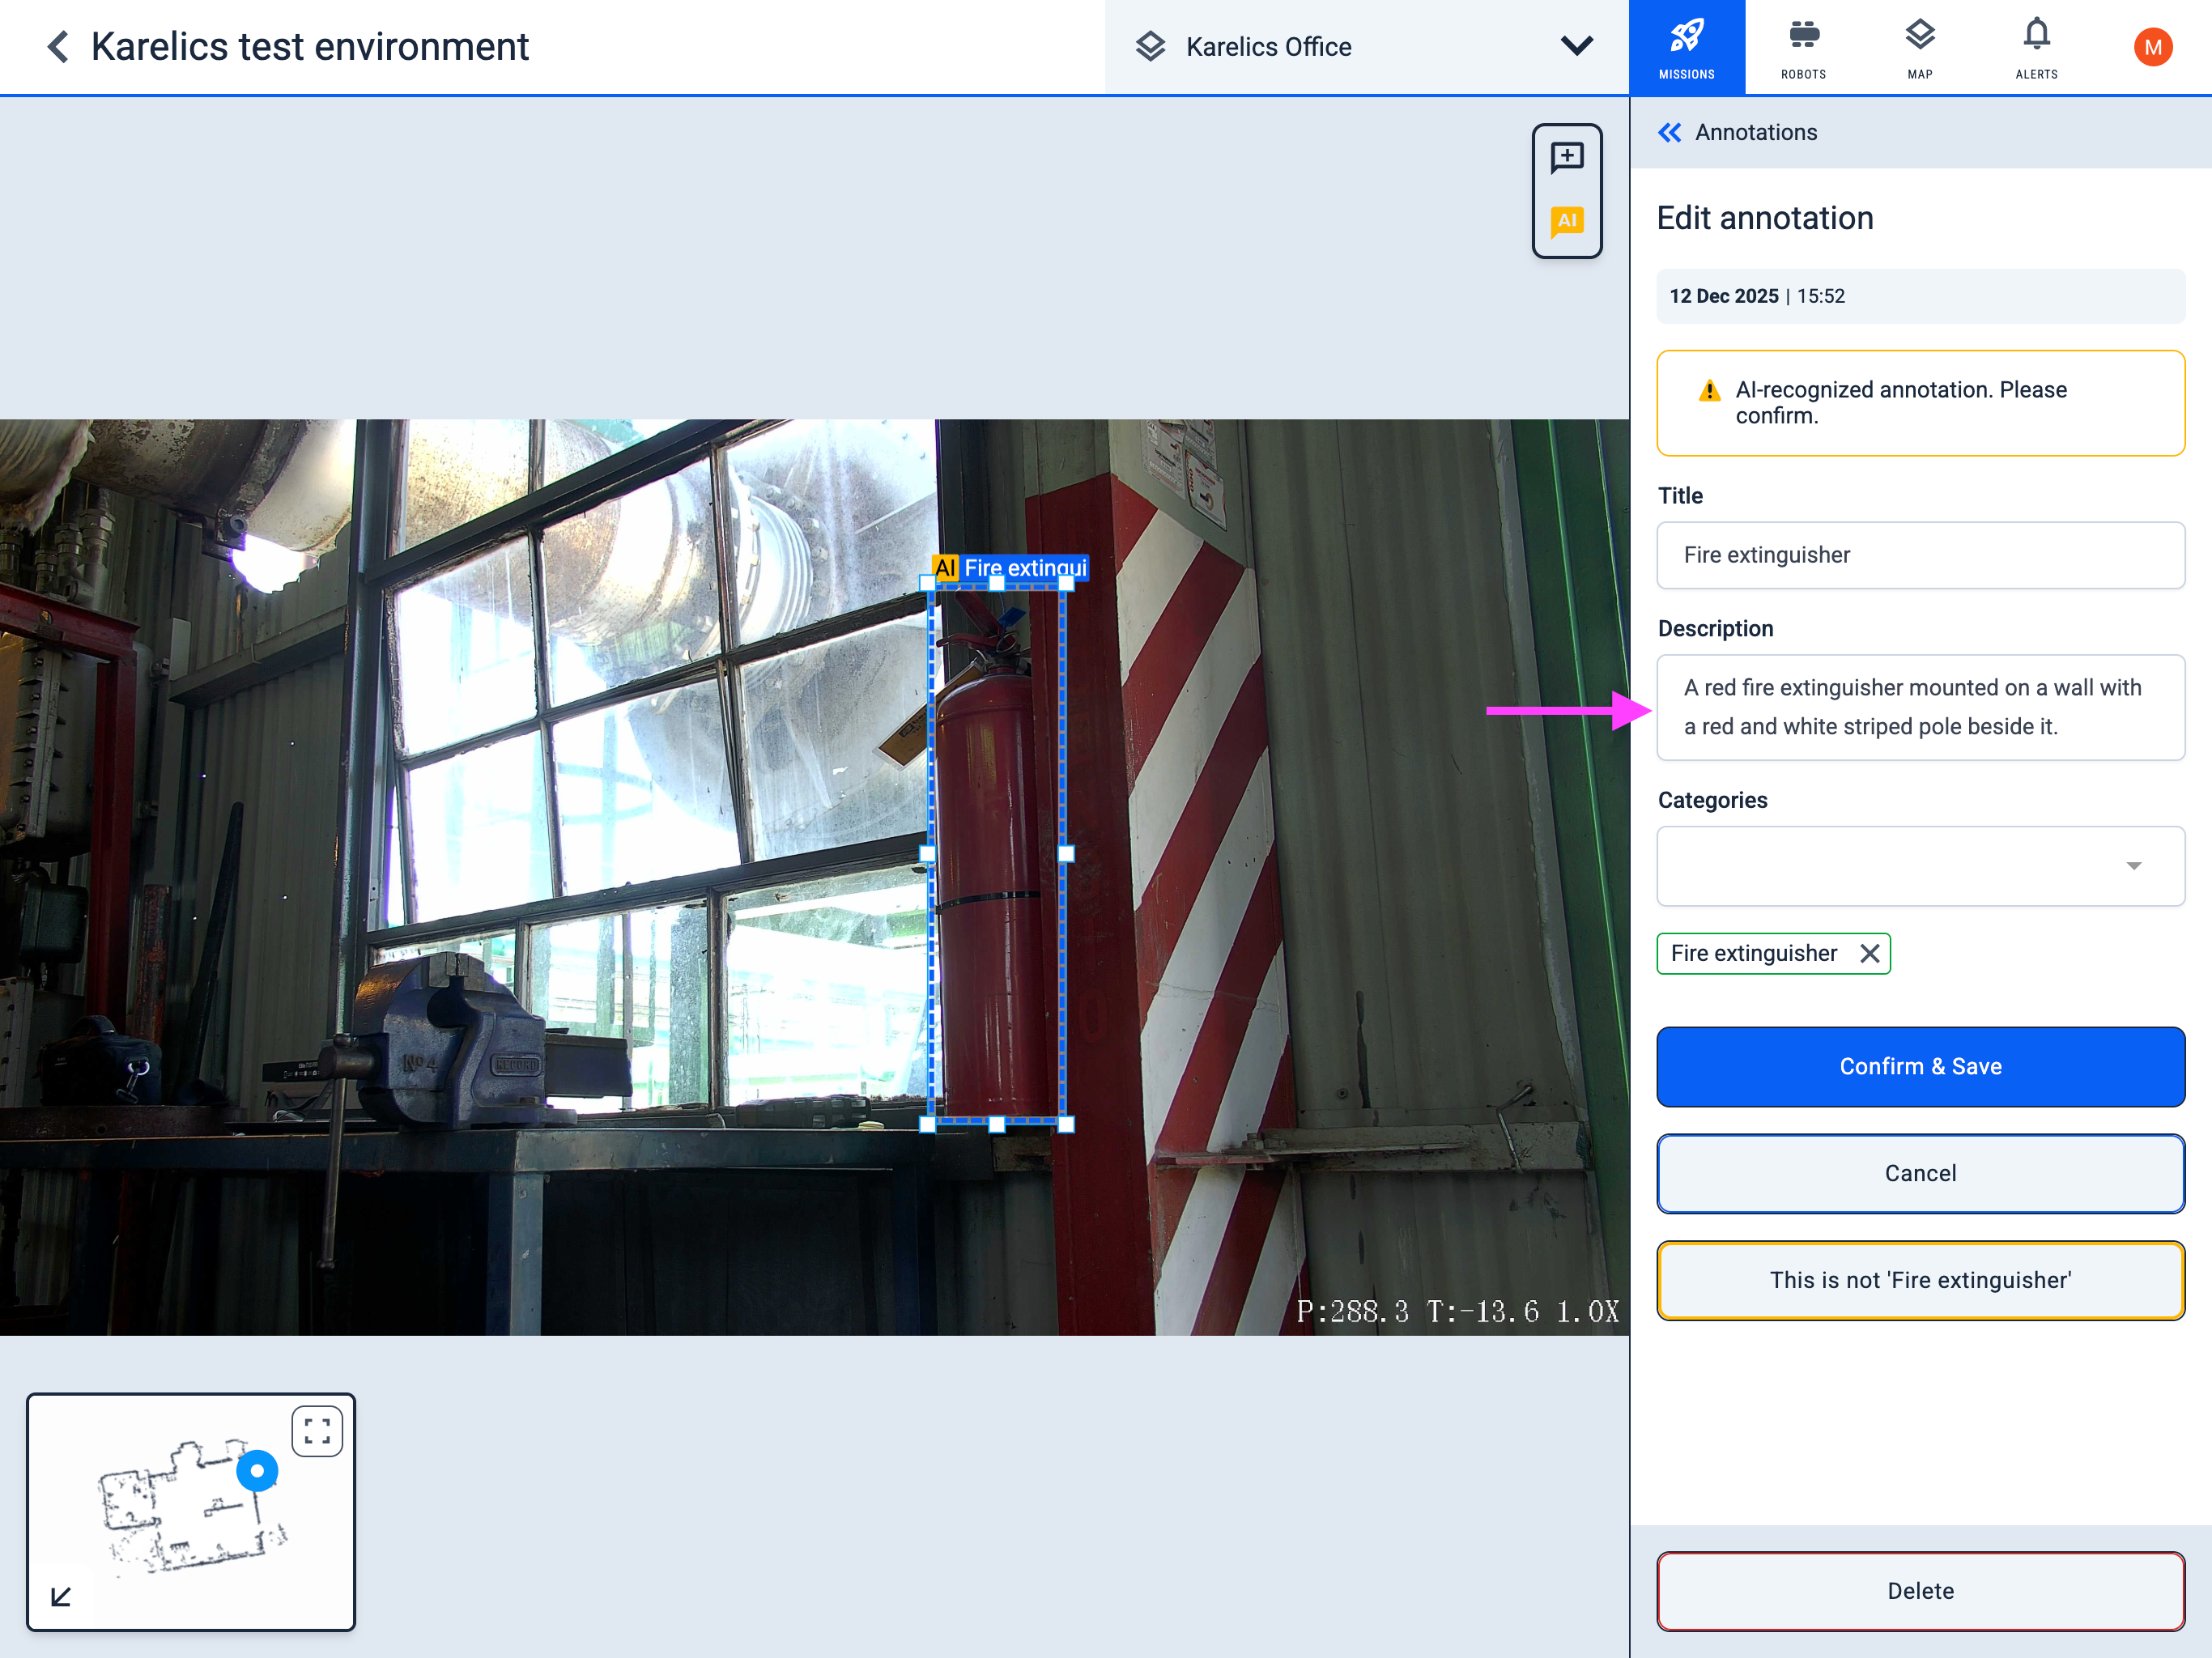This screenshot has height=1658, width=2212.
Task: Click "This is not 'Fire extinguisher'" button
Action: point(1919,1280)
